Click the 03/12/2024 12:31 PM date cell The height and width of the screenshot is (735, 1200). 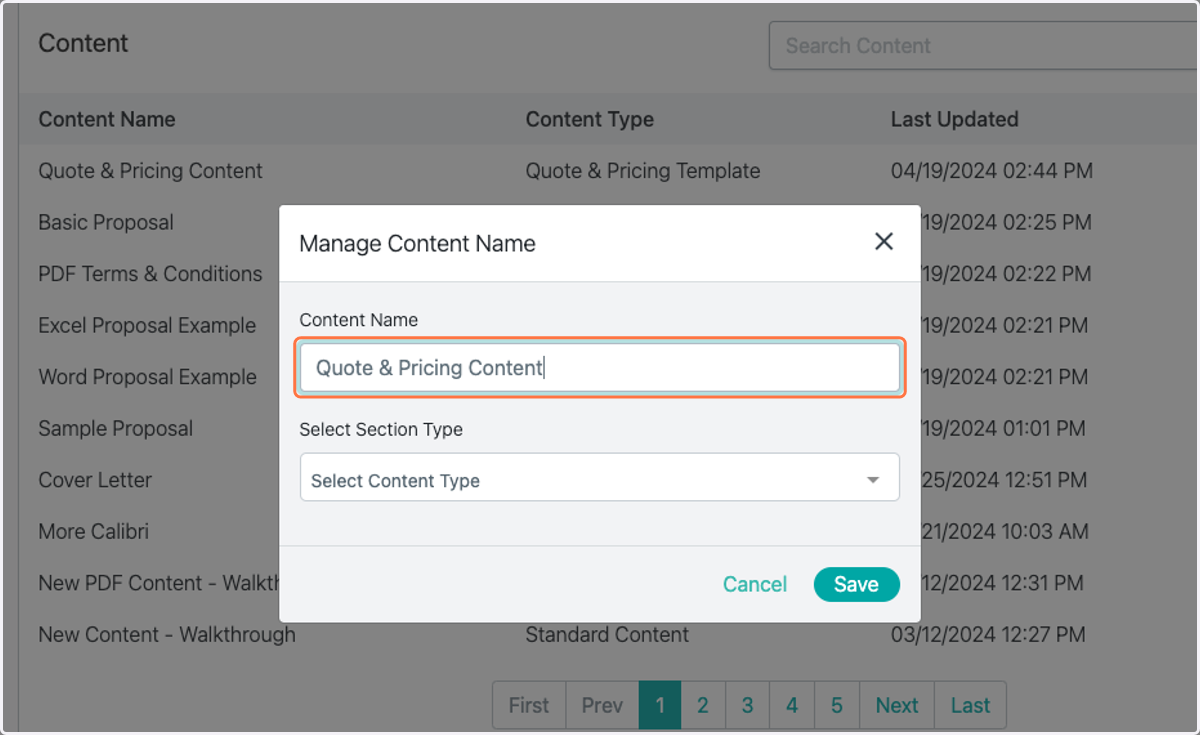click(1002, 583)
